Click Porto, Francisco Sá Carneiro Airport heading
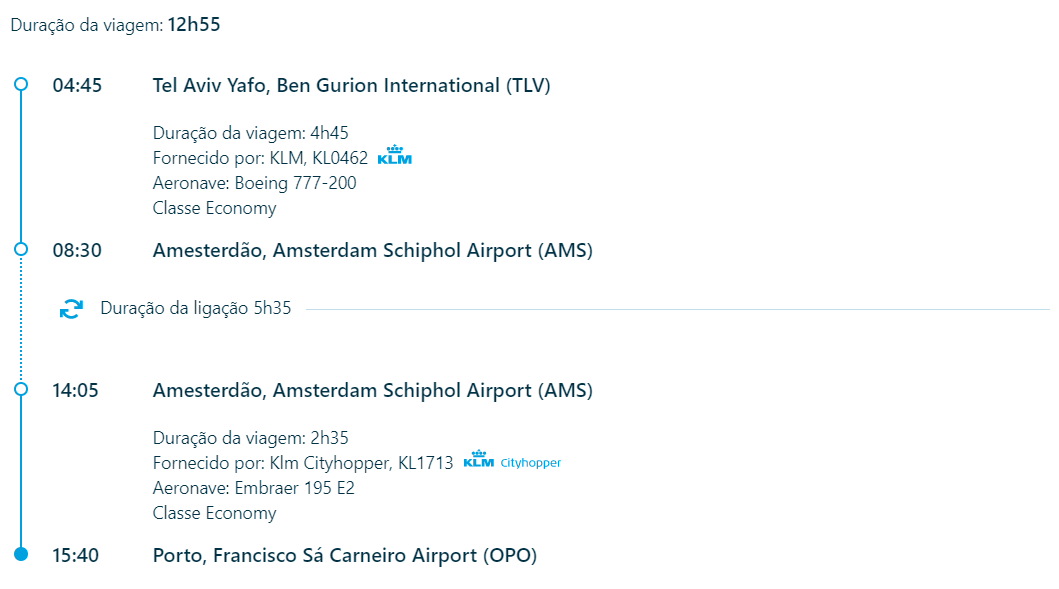Viewport: 1059px width, 589px height. tap(344, 556)
